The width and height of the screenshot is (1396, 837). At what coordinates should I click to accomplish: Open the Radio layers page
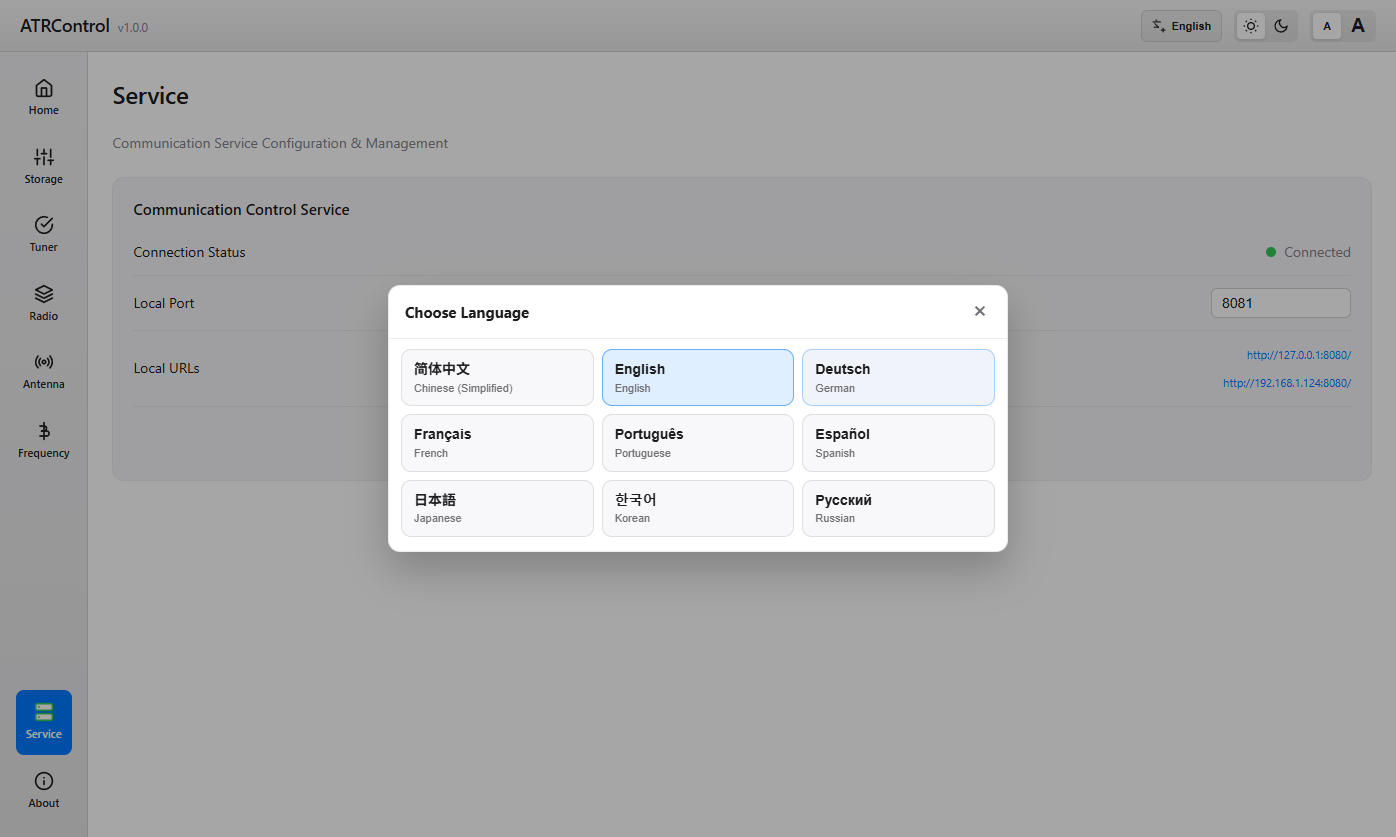point(44,303)
